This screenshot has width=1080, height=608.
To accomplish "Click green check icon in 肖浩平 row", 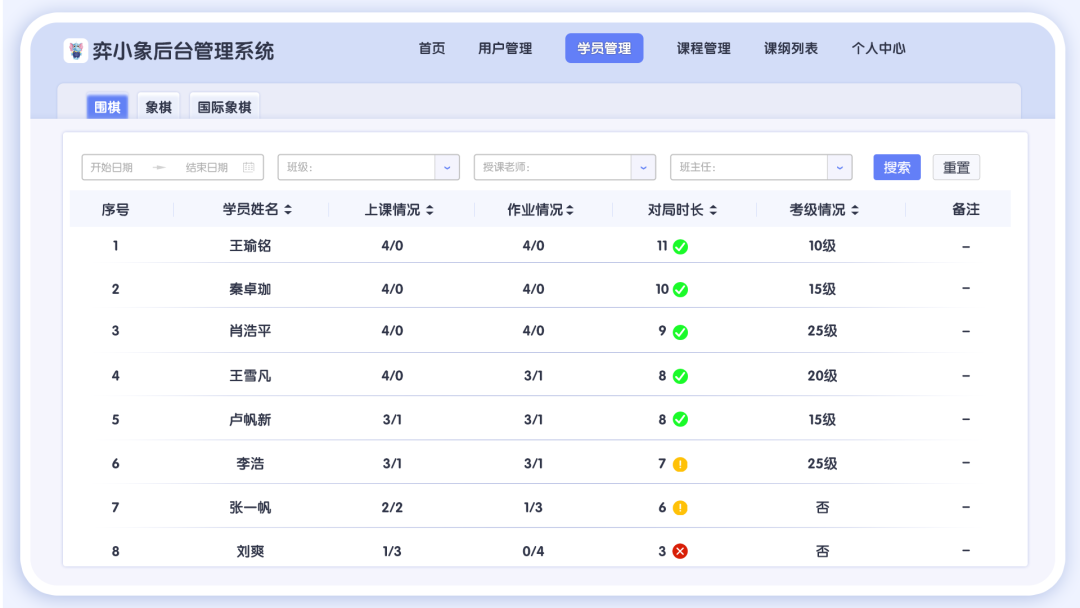I will pos(681,332).
